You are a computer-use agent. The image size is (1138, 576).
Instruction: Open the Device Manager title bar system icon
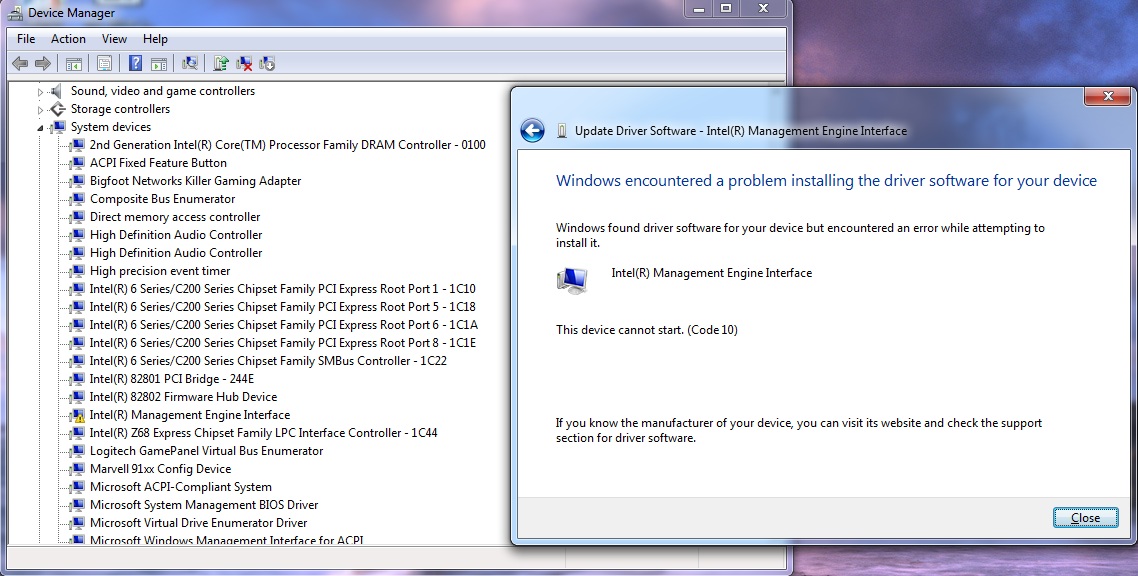click(x=15, y=12)
